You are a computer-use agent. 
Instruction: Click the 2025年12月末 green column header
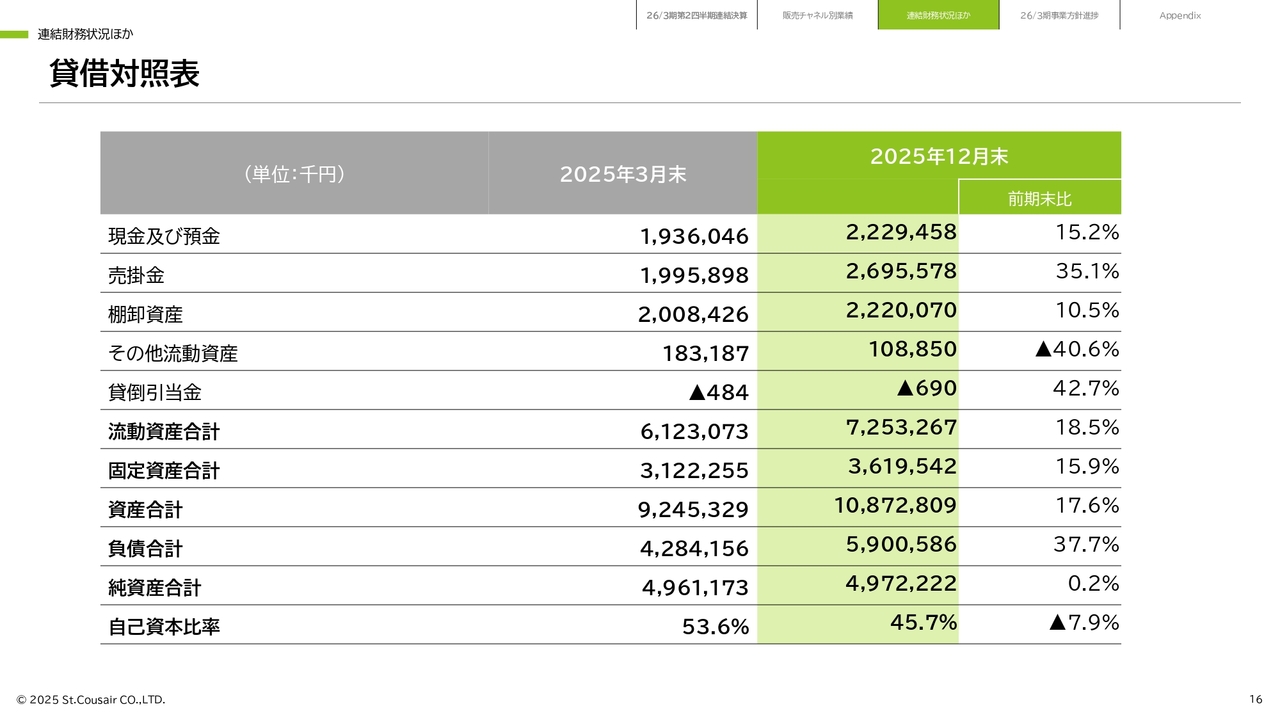click(938, 156)
